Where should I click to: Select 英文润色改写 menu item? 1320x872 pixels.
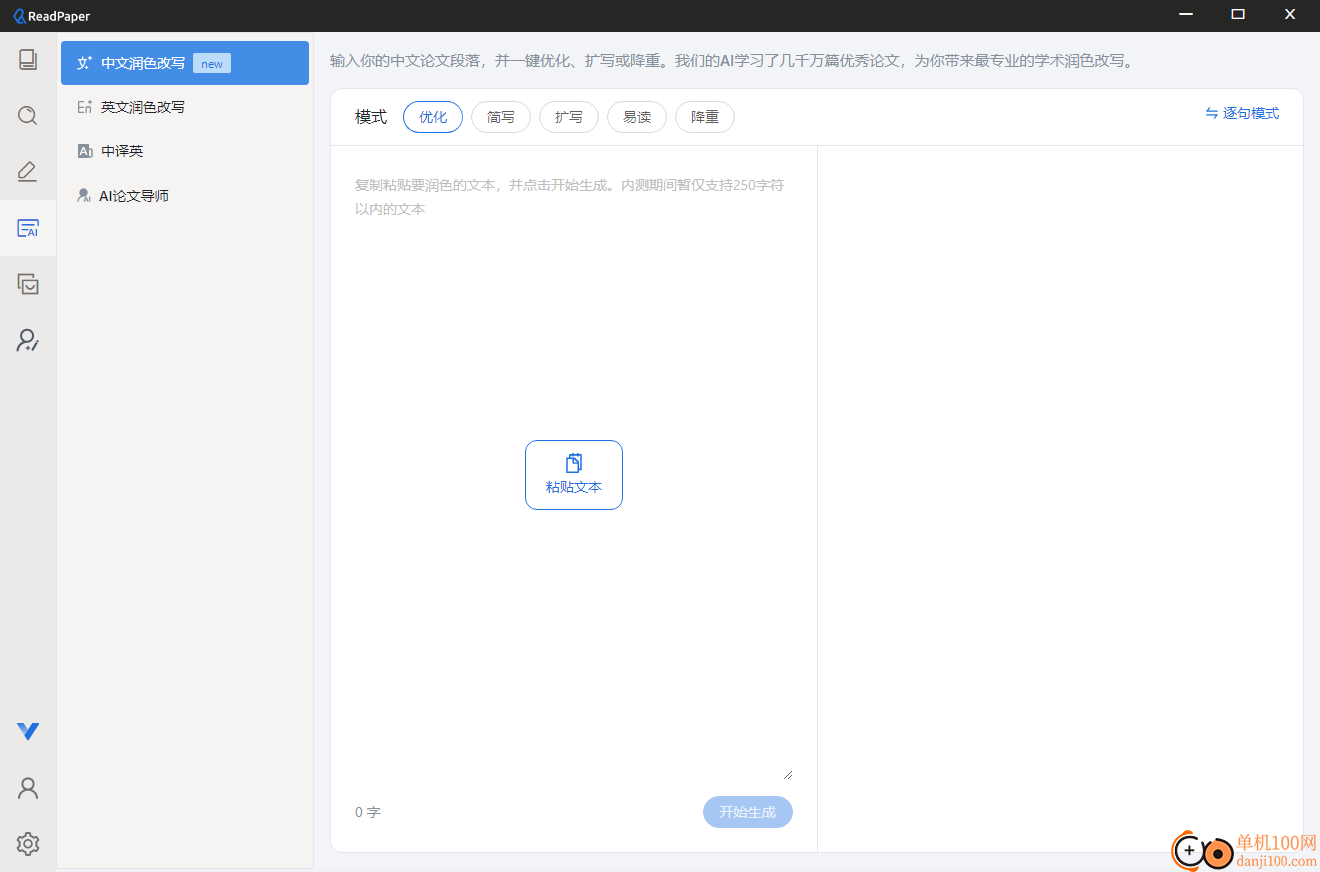185,107
